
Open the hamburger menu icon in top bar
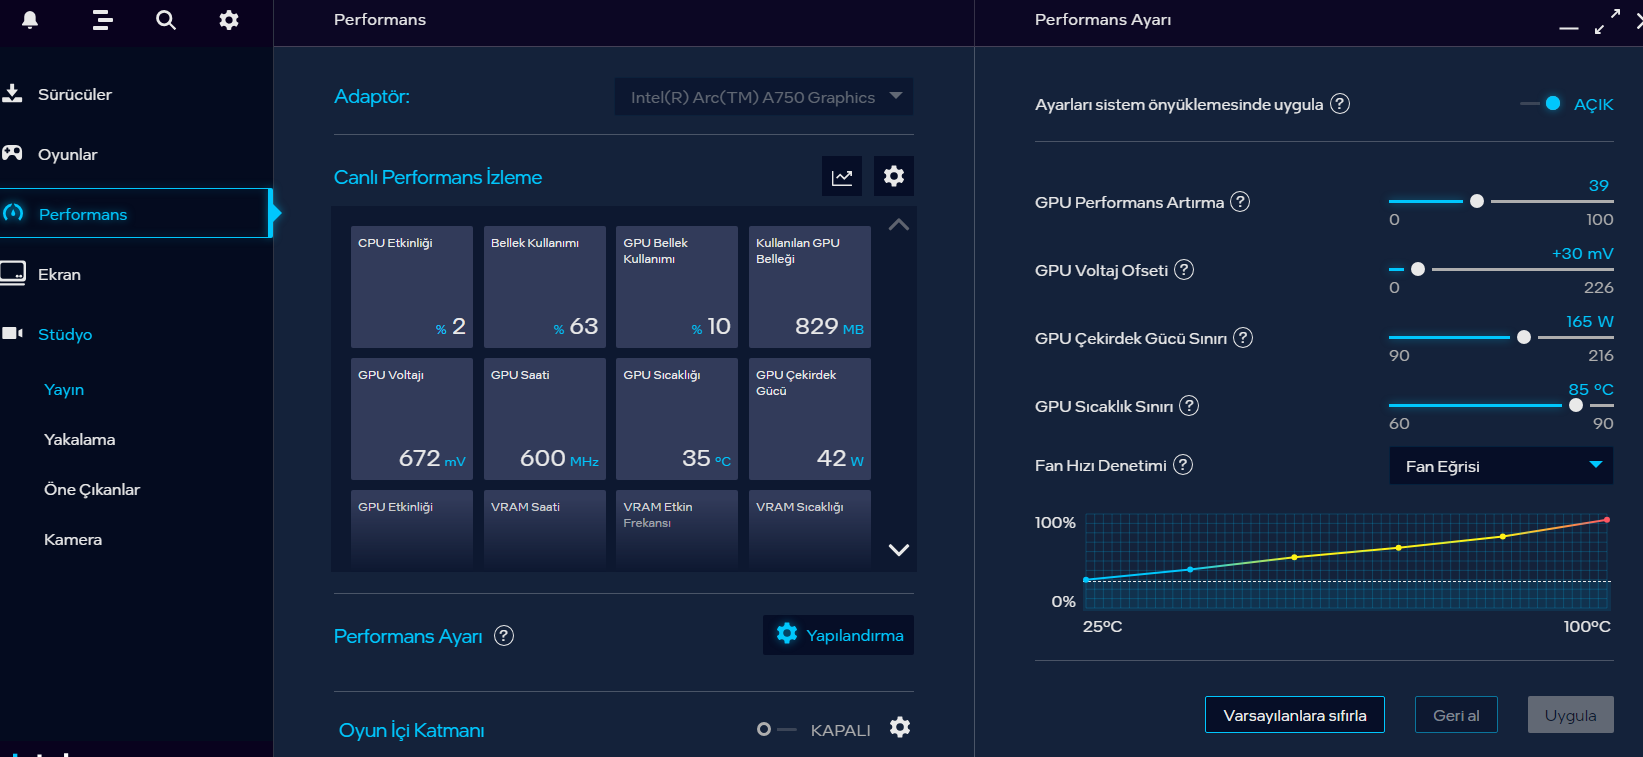[x=102, y=20]
